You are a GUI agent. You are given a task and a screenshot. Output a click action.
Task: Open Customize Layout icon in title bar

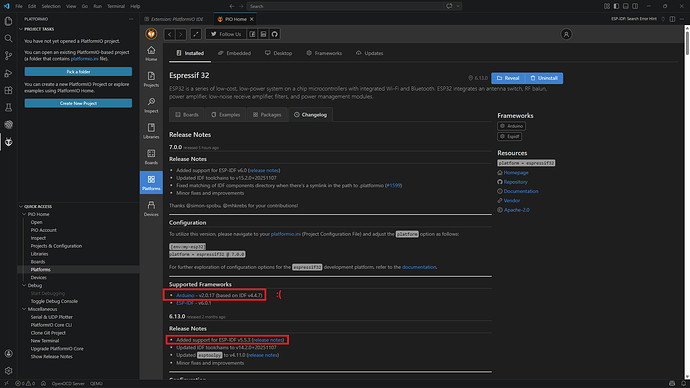point(607,6)
